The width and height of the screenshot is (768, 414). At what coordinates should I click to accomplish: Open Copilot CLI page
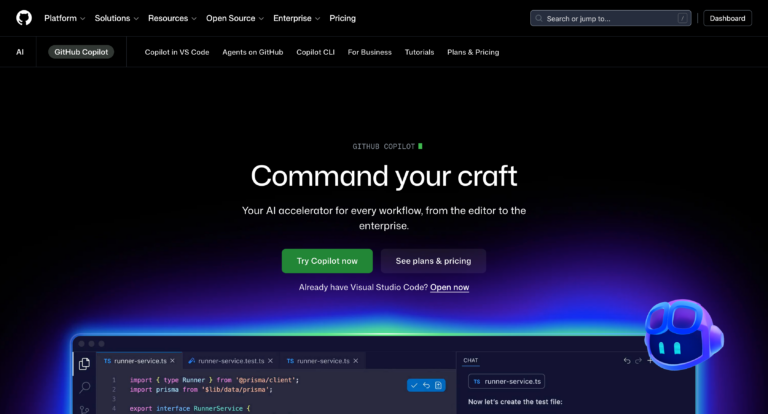point(315,52)
